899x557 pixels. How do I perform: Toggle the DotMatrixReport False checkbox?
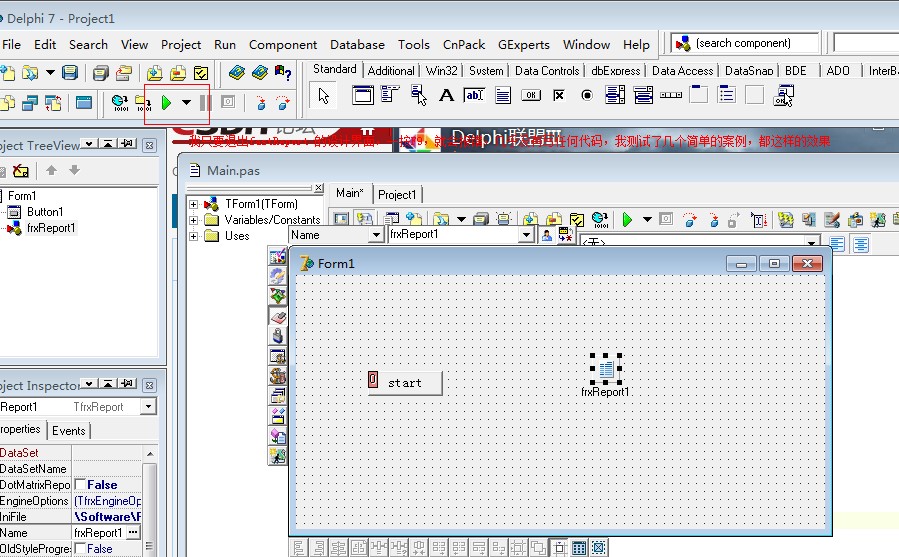pyautogui.click(x=80, y=485)
